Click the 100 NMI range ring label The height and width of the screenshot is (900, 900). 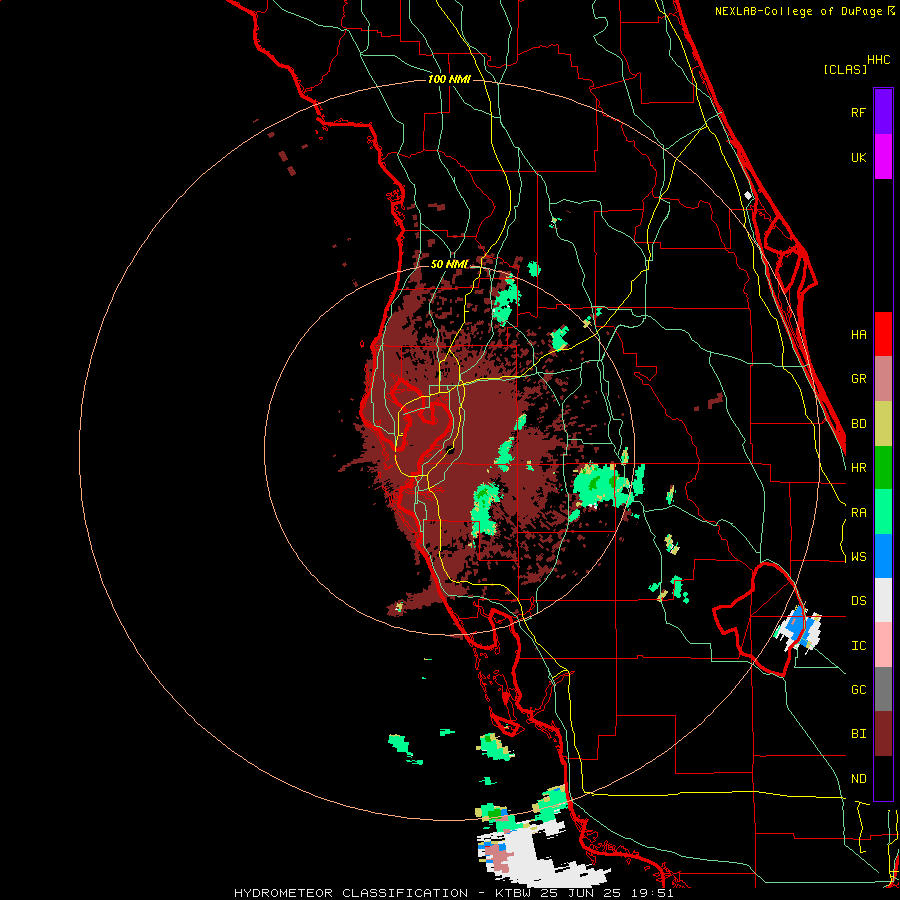click(449, 79)
